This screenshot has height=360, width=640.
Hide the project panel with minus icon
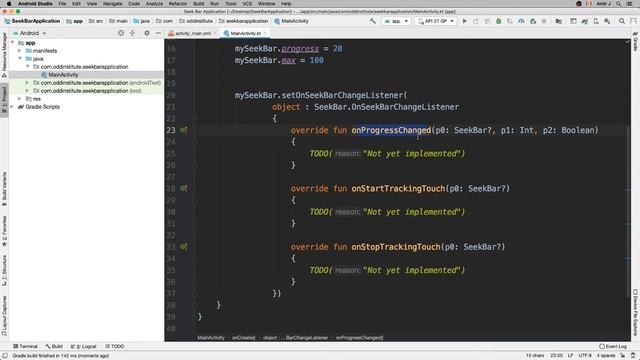[x=158, y=33]
